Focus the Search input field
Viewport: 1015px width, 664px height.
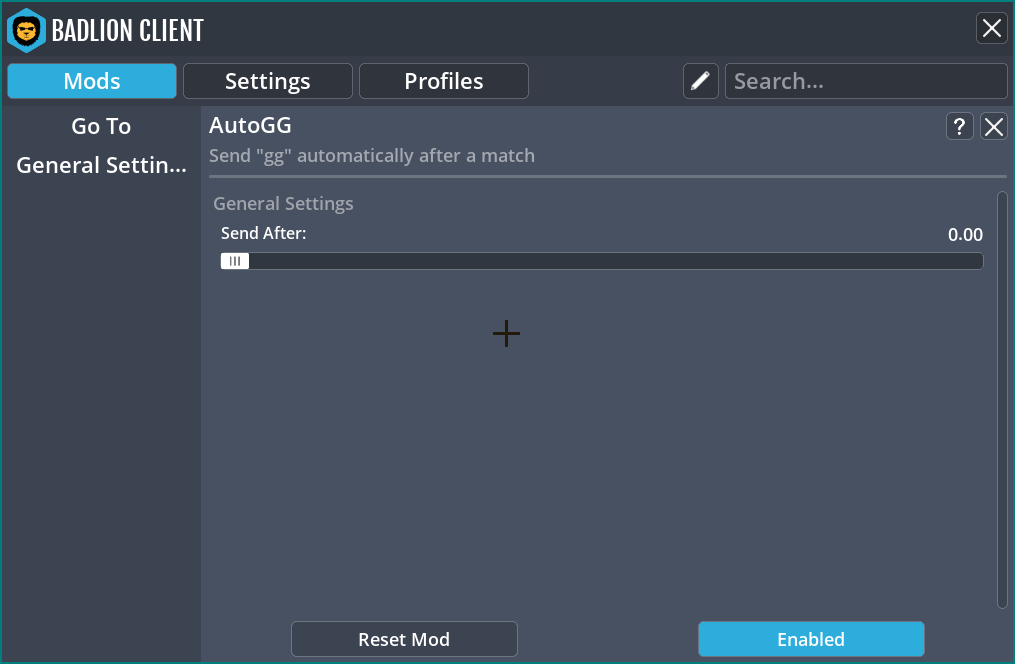point(866,81)
